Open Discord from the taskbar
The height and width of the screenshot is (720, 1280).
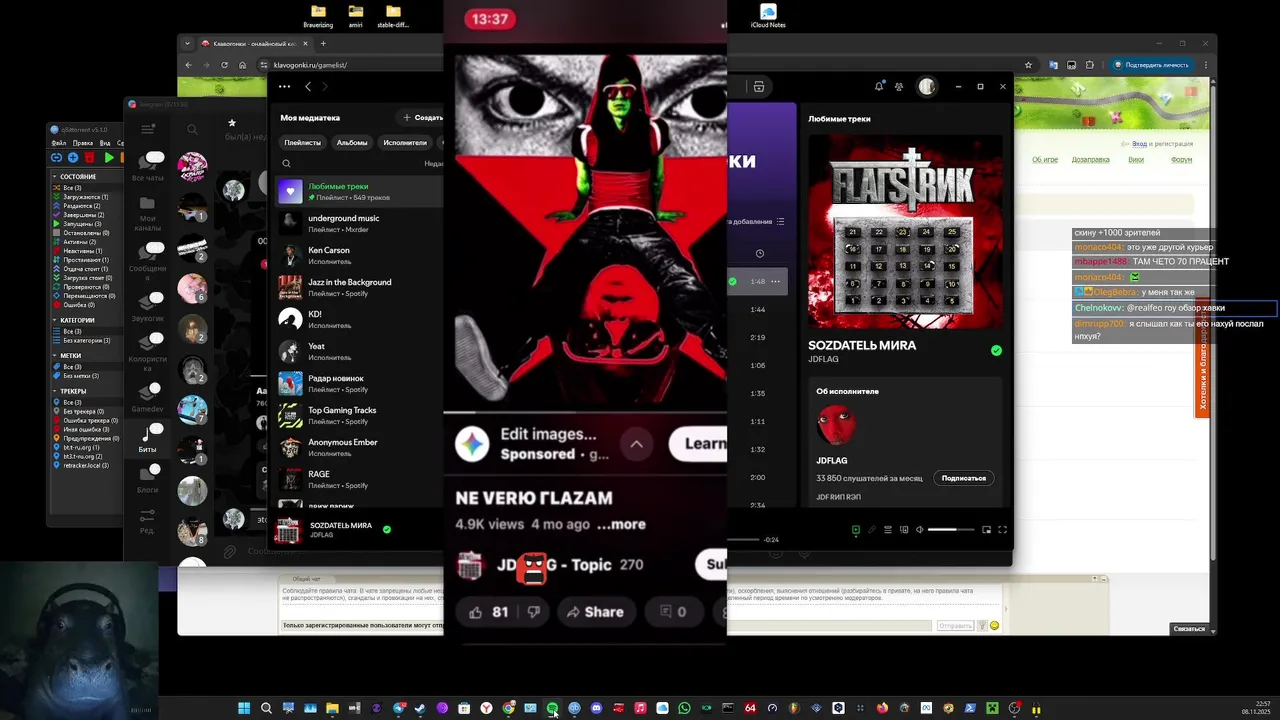coord(596,708)
